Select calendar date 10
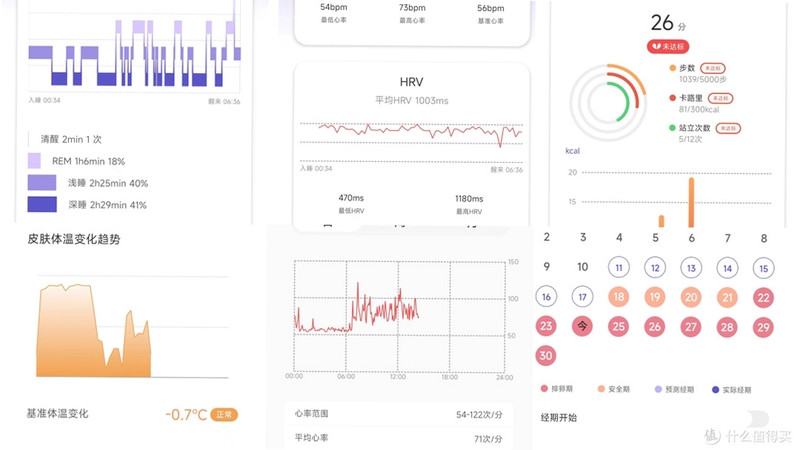800x450 pixels. click(582, 267)
